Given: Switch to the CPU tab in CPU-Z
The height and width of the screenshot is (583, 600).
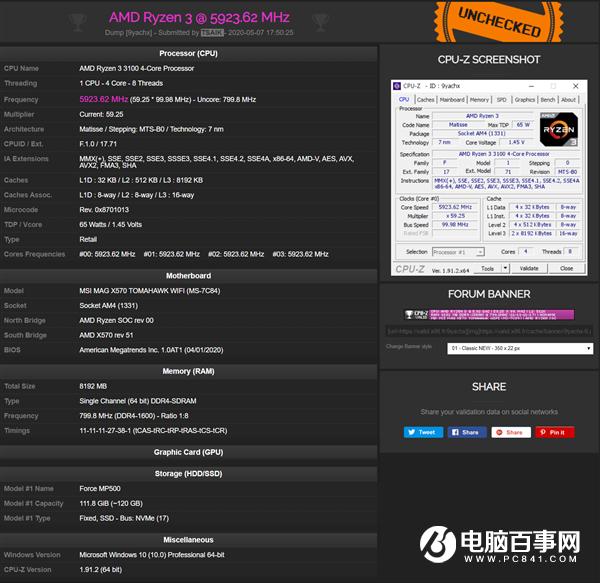Looking at the screenshot, I should 404,99.
